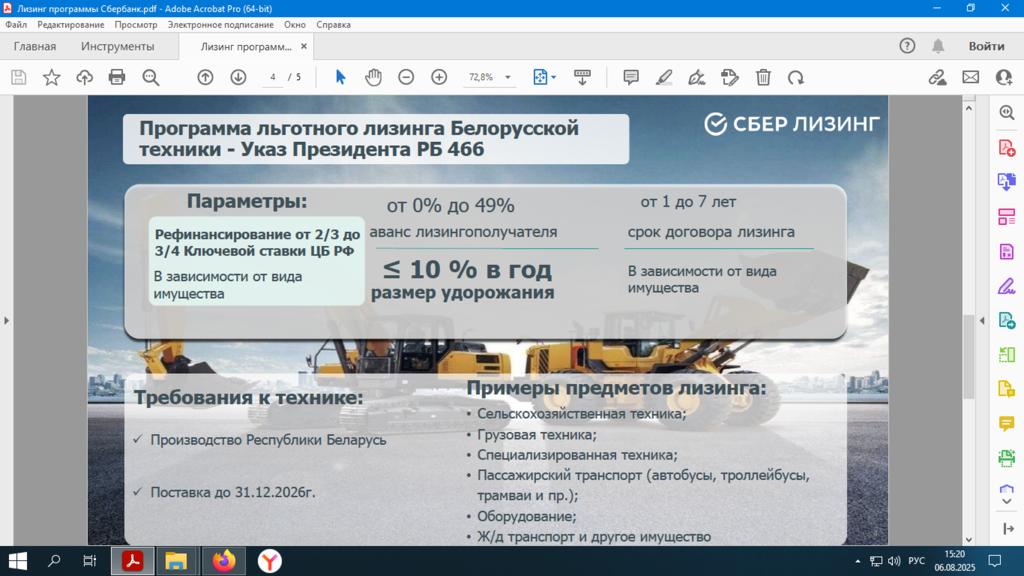Expand the left navigation pane

click(x=7, y=321)
